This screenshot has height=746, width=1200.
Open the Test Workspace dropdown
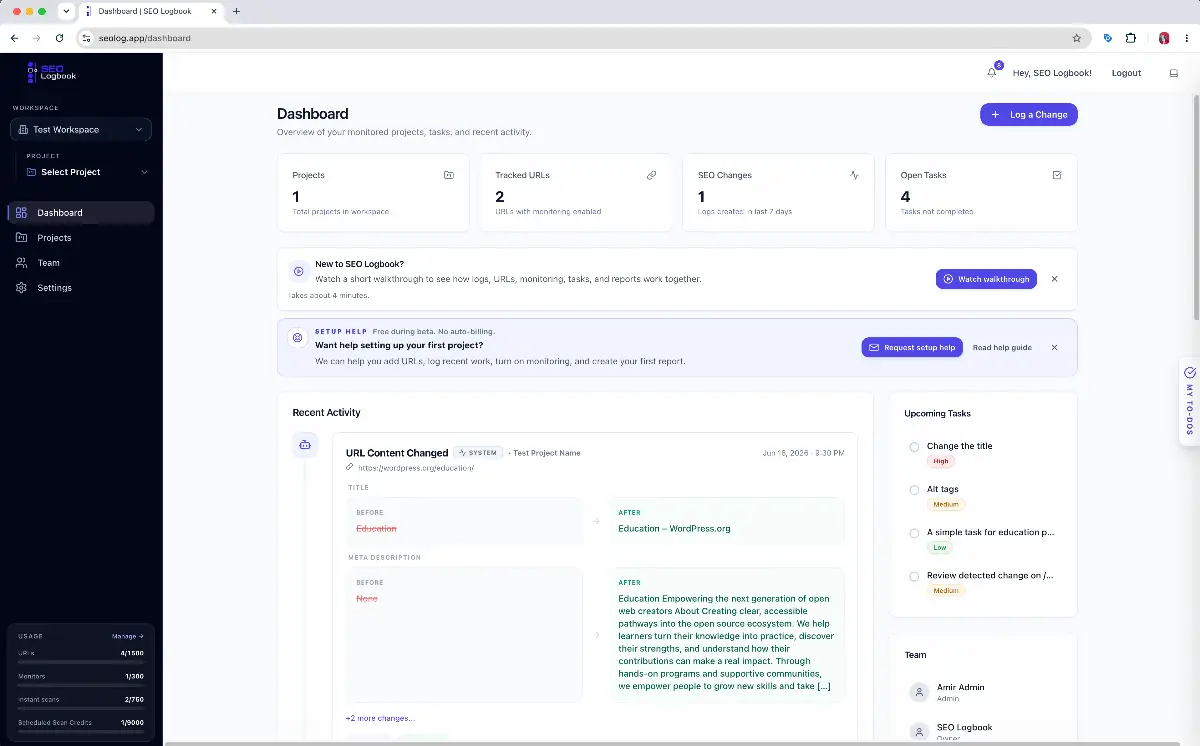[x=81, y=130]
